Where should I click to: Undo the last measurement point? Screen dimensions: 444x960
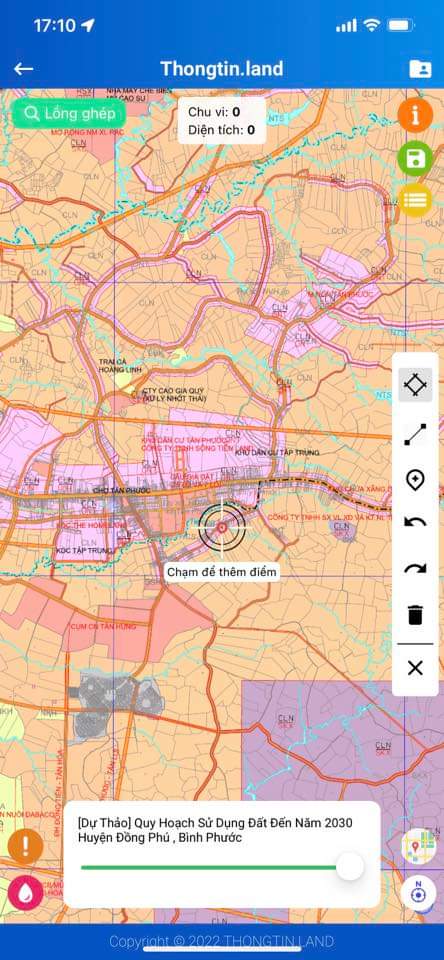tap(415, 523)
